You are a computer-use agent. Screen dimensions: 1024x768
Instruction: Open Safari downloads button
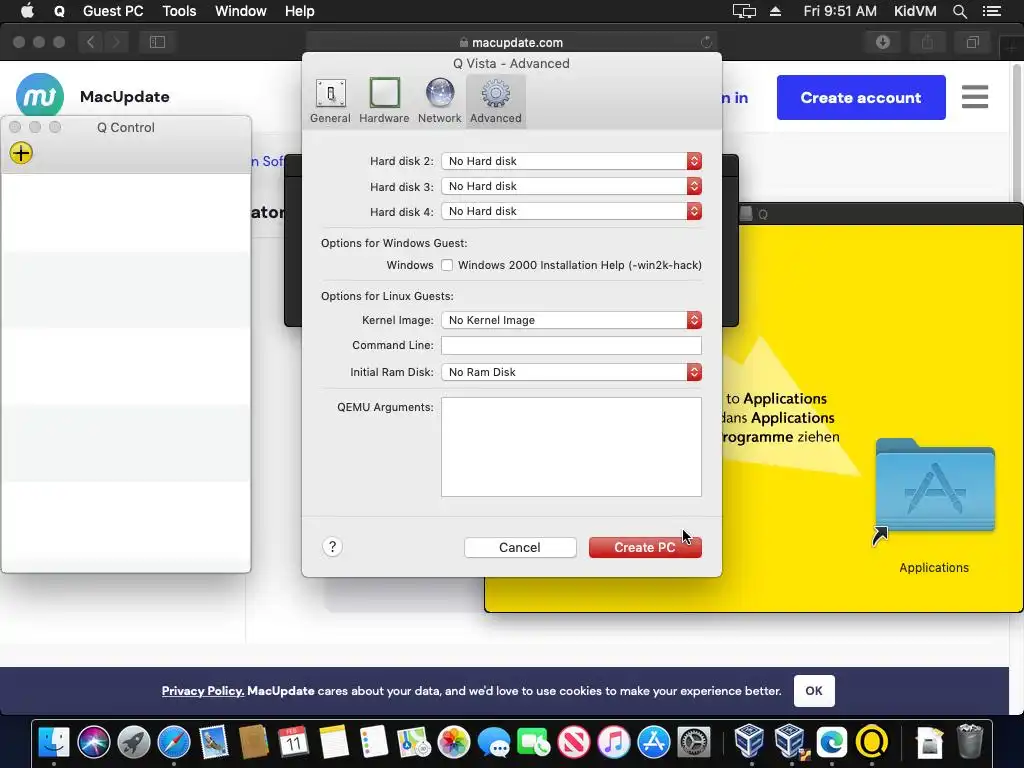pos(883,42)
